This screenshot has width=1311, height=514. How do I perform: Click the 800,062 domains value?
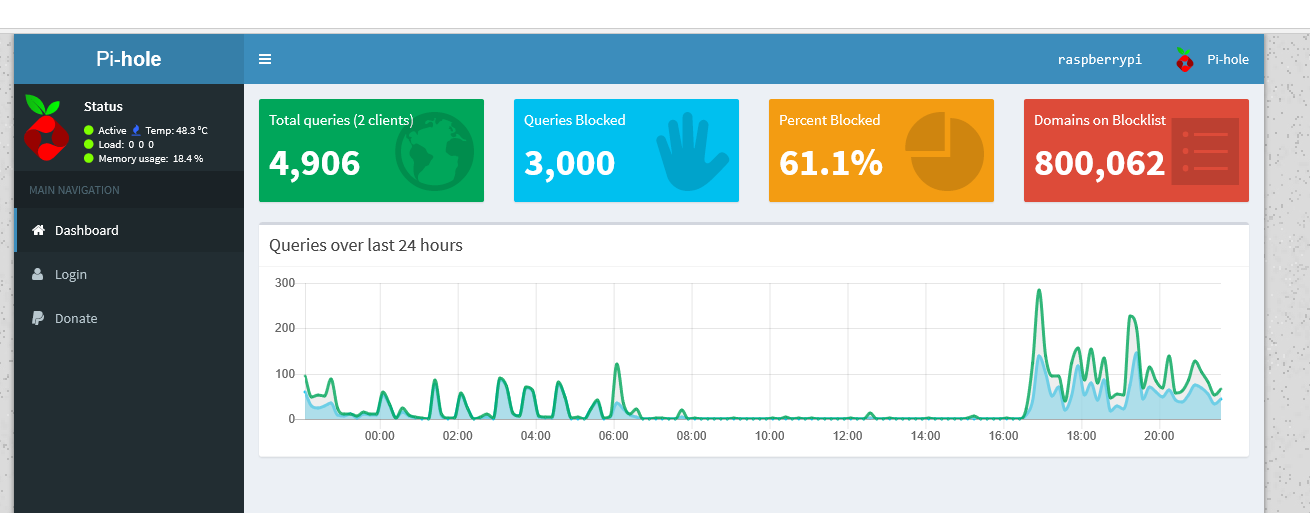pyautogui.click(x=1100, y=163)
